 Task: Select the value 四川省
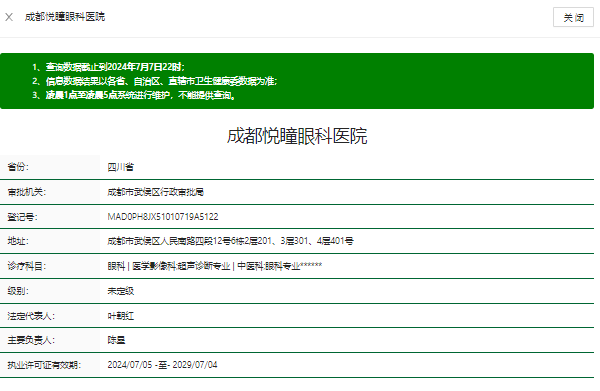tap(121, 167)
